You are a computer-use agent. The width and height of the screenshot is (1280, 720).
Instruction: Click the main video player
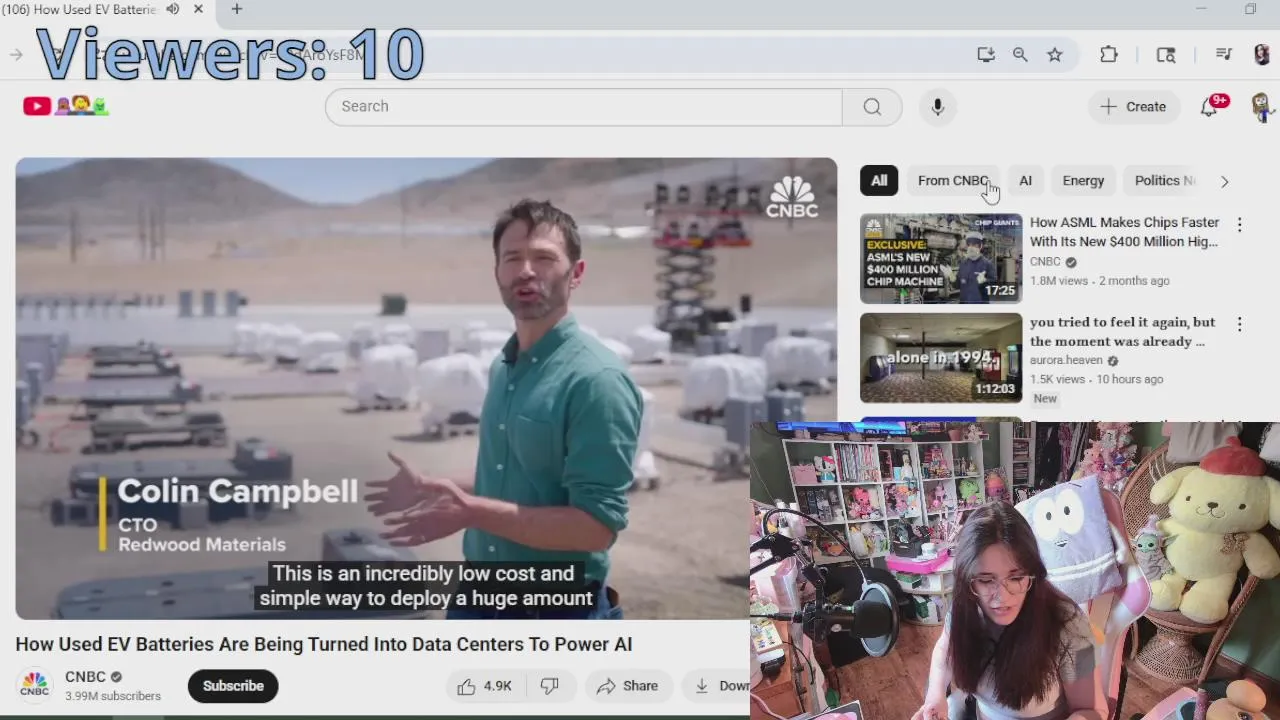pyautogui.click(x=426, y=388)
